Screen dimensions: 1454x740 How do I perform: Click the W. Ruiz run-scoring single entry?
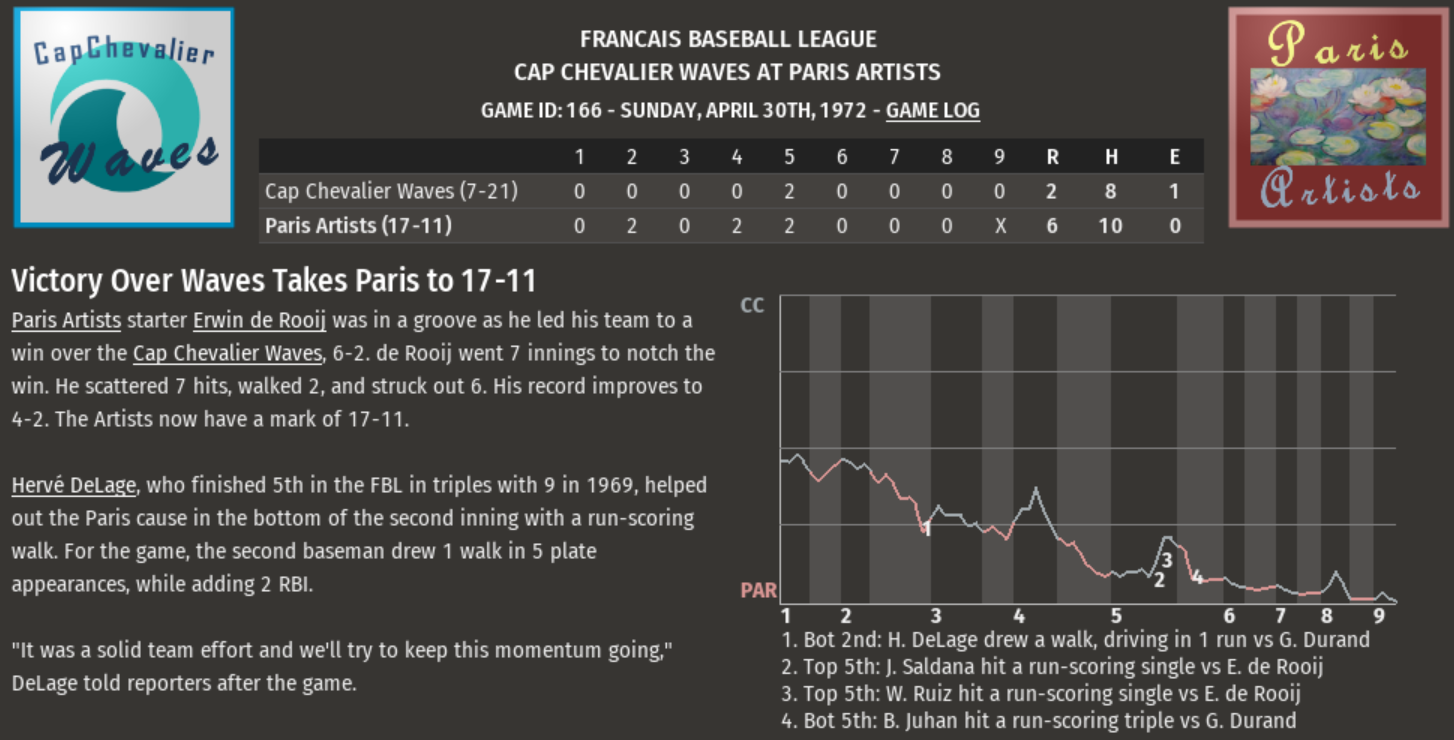click(1042, 694)
